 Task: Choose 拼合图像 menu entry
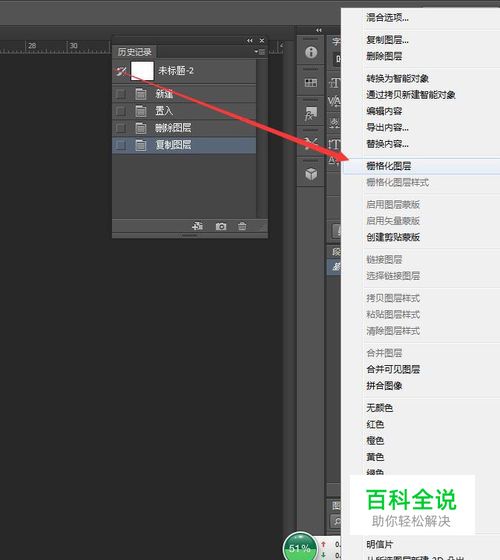tap(384, 386)
